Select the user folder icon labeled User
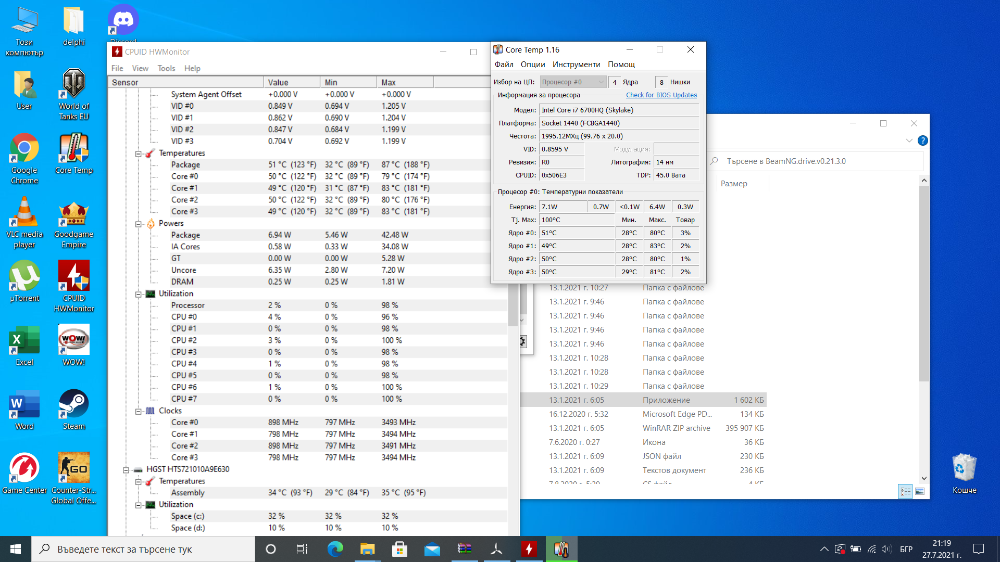The height and width of the screenshot is (562, 1000). point(24,90)
